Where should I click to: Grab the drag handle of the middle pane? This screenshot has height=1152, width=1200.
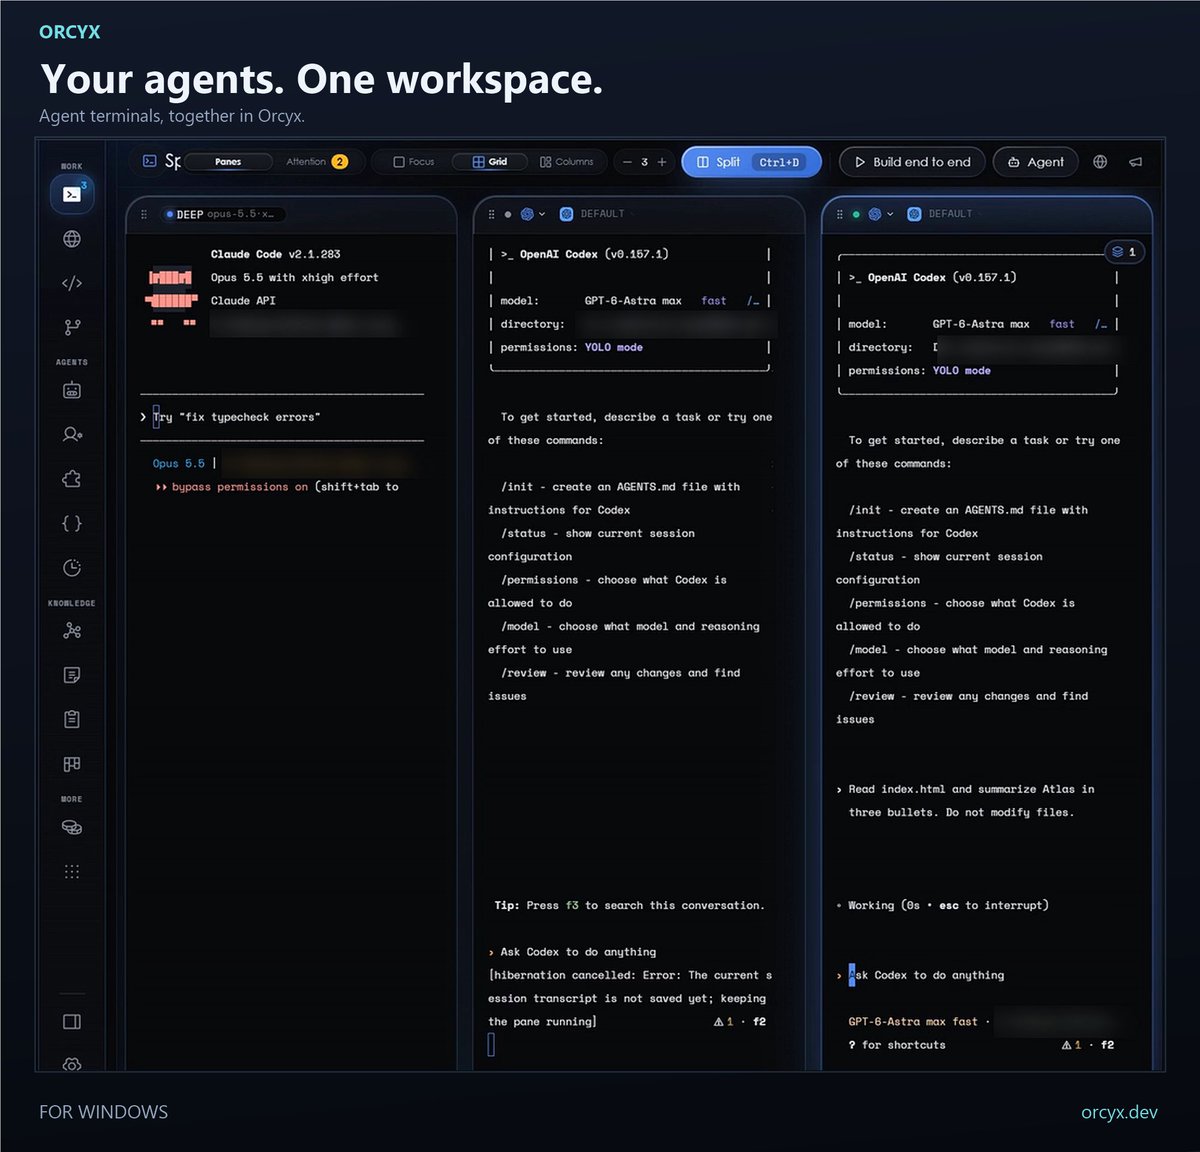491,214
